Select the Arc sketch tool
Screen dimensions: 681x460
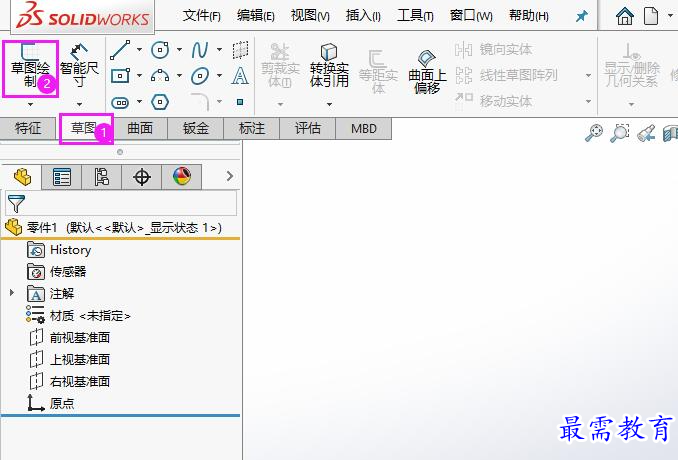pyautogui.click(x=160, y=76)
